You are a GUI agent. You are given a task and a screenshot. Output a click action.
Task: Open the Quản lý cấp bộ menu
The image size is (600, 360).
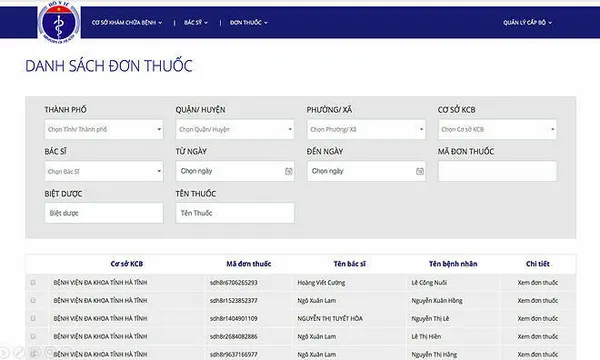(527, 23)
